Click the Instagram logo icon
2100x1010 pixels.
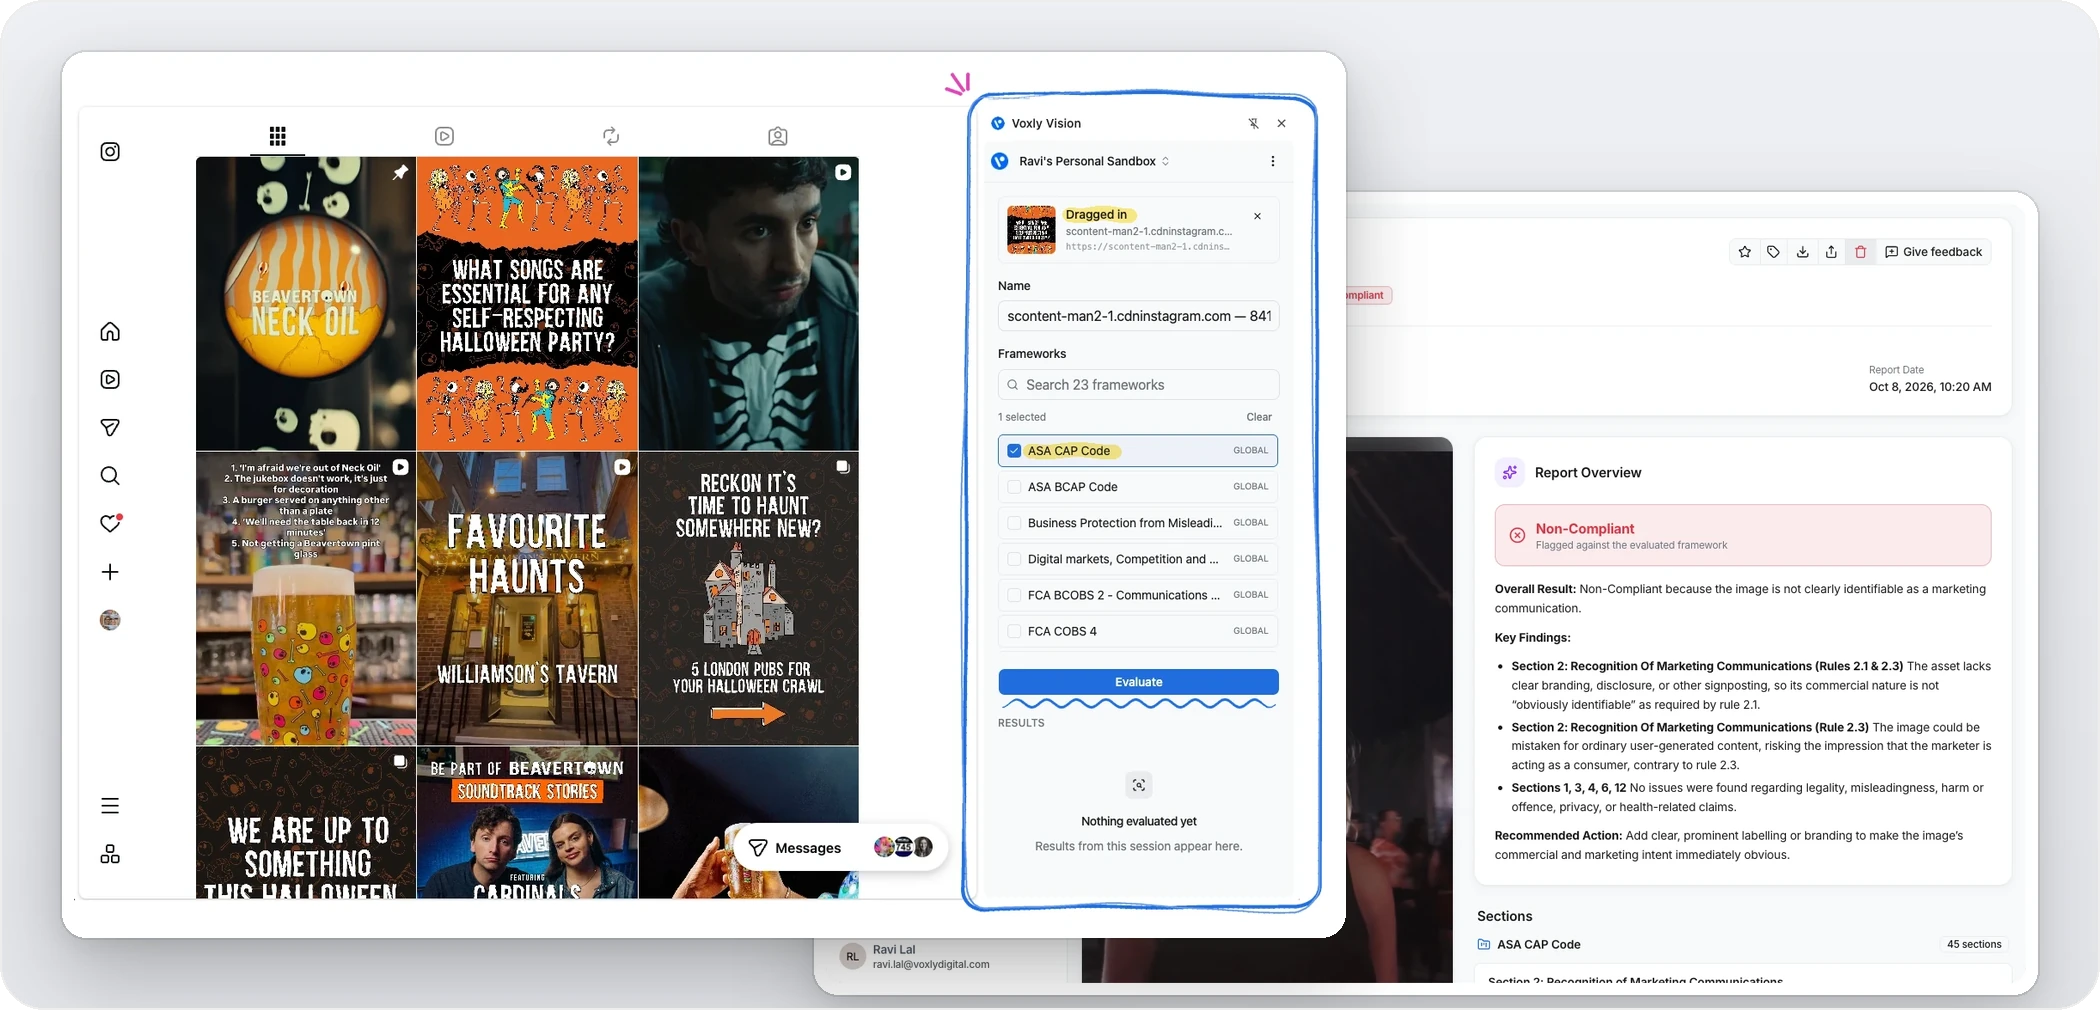[x=110, y=152]
